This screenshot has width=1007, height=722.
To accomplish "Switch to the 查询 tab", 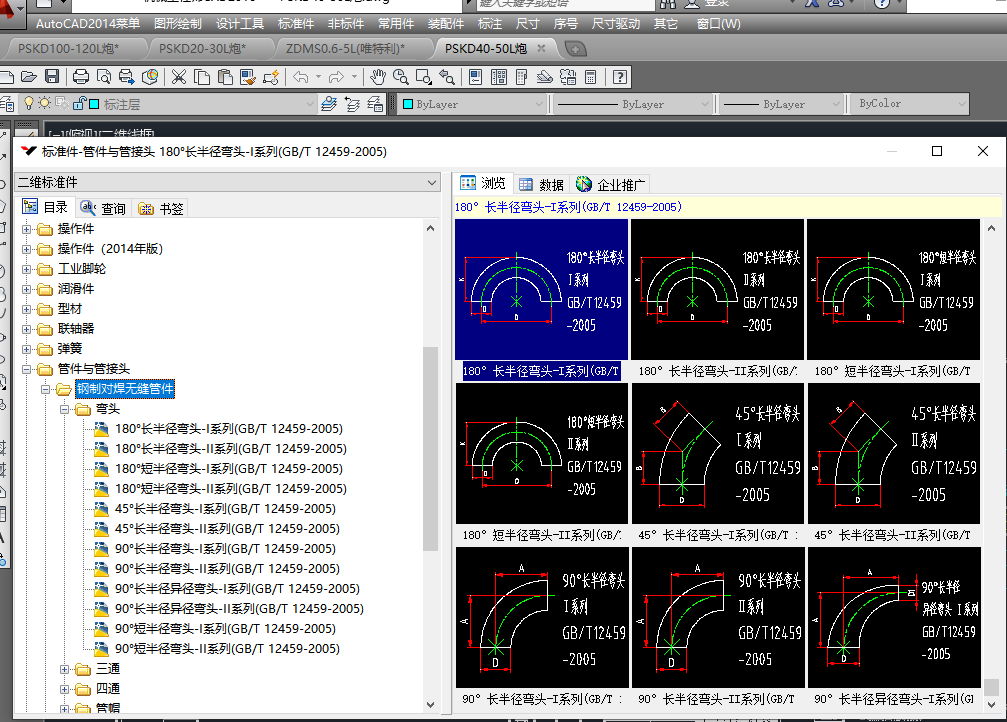I will click(103, 208).
